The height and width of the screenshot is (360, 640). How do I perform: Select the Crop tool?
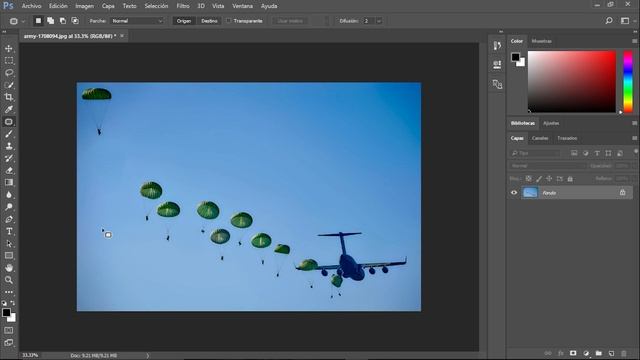(x=9, y=97)
